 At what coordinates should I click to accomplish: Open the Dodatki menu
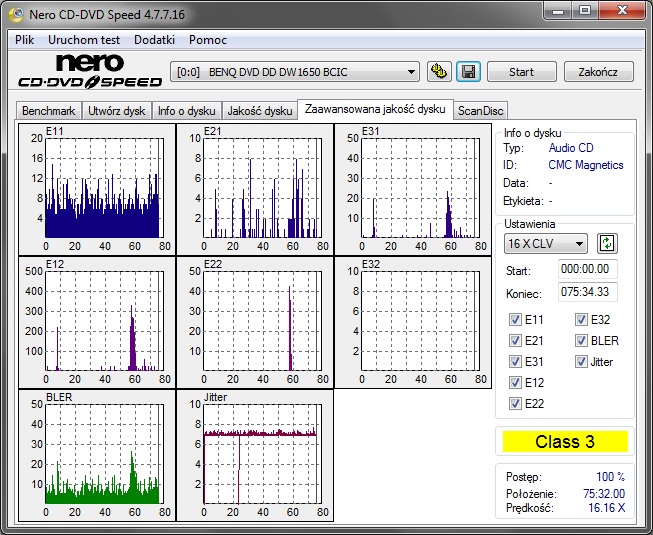[154, 40]
